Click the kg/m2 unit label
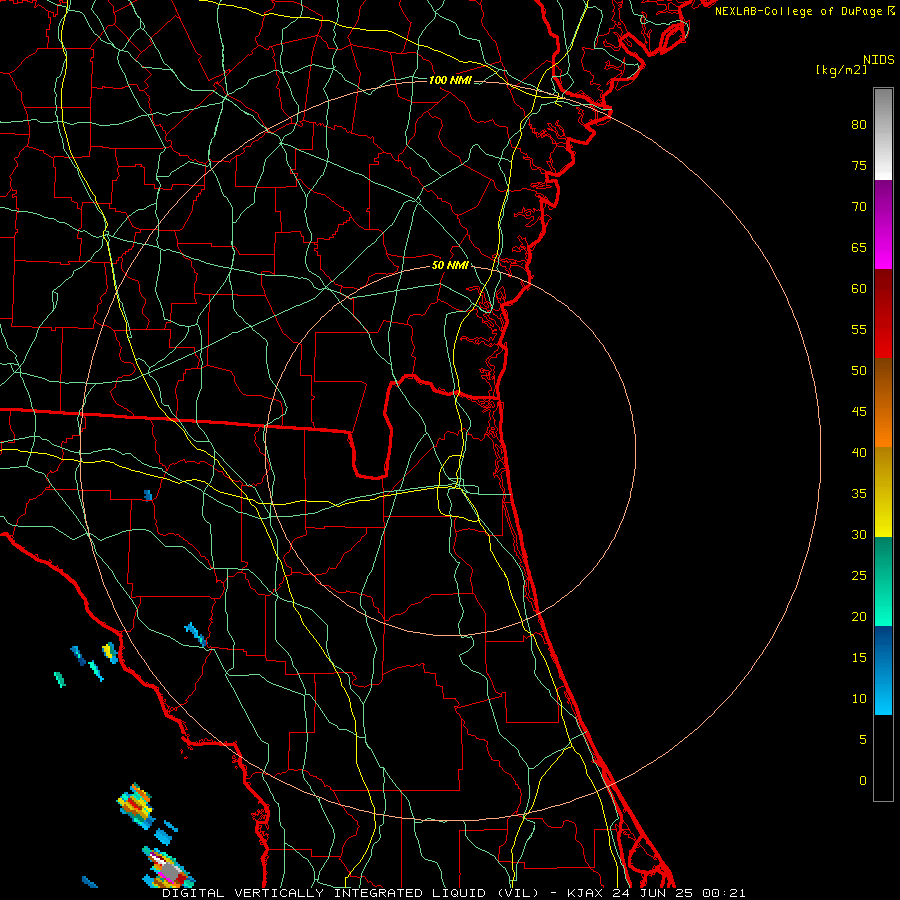 click(841, 70)
